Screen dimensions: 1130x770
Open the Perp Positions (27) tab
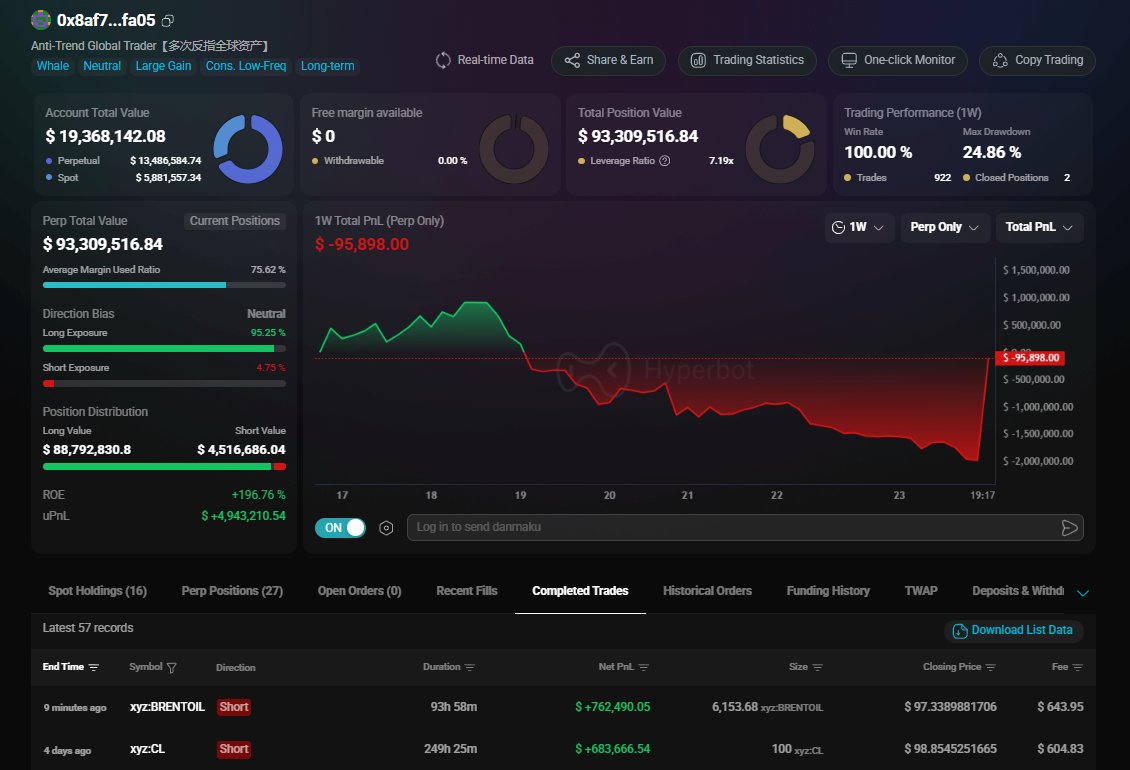[232, 591]
